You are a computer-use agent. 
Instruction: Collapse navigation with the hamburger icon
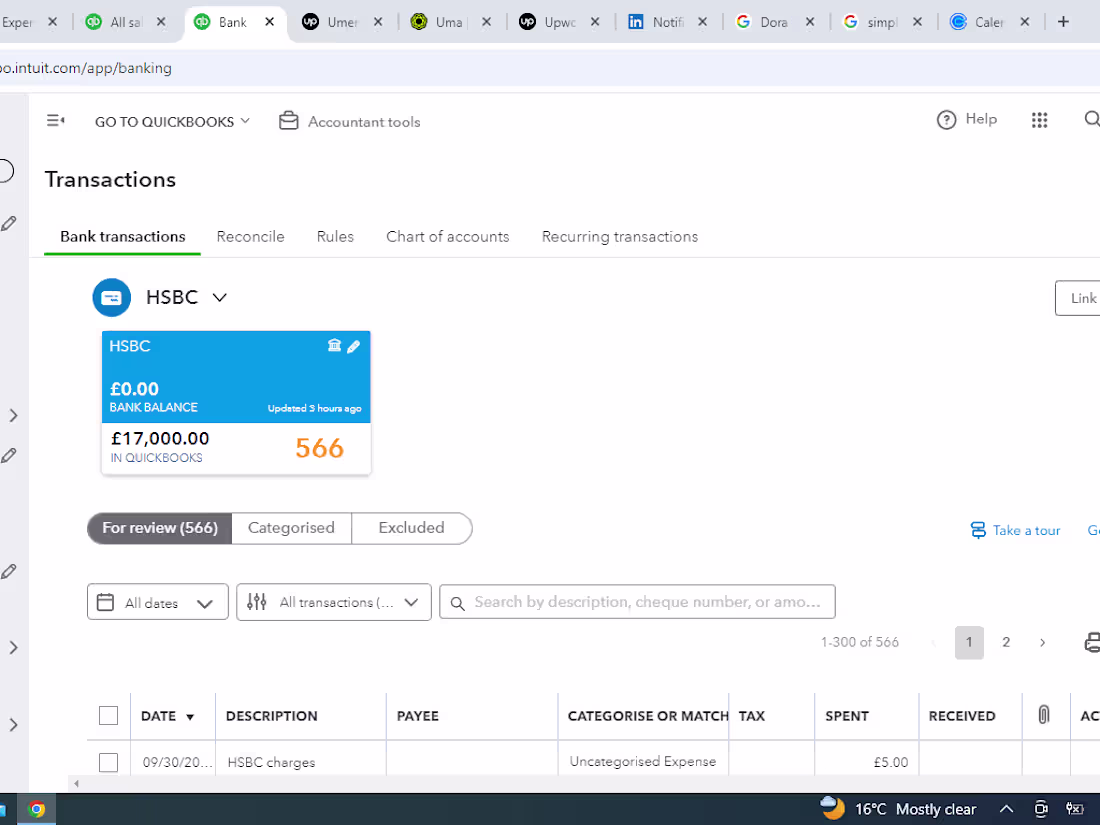55,119
